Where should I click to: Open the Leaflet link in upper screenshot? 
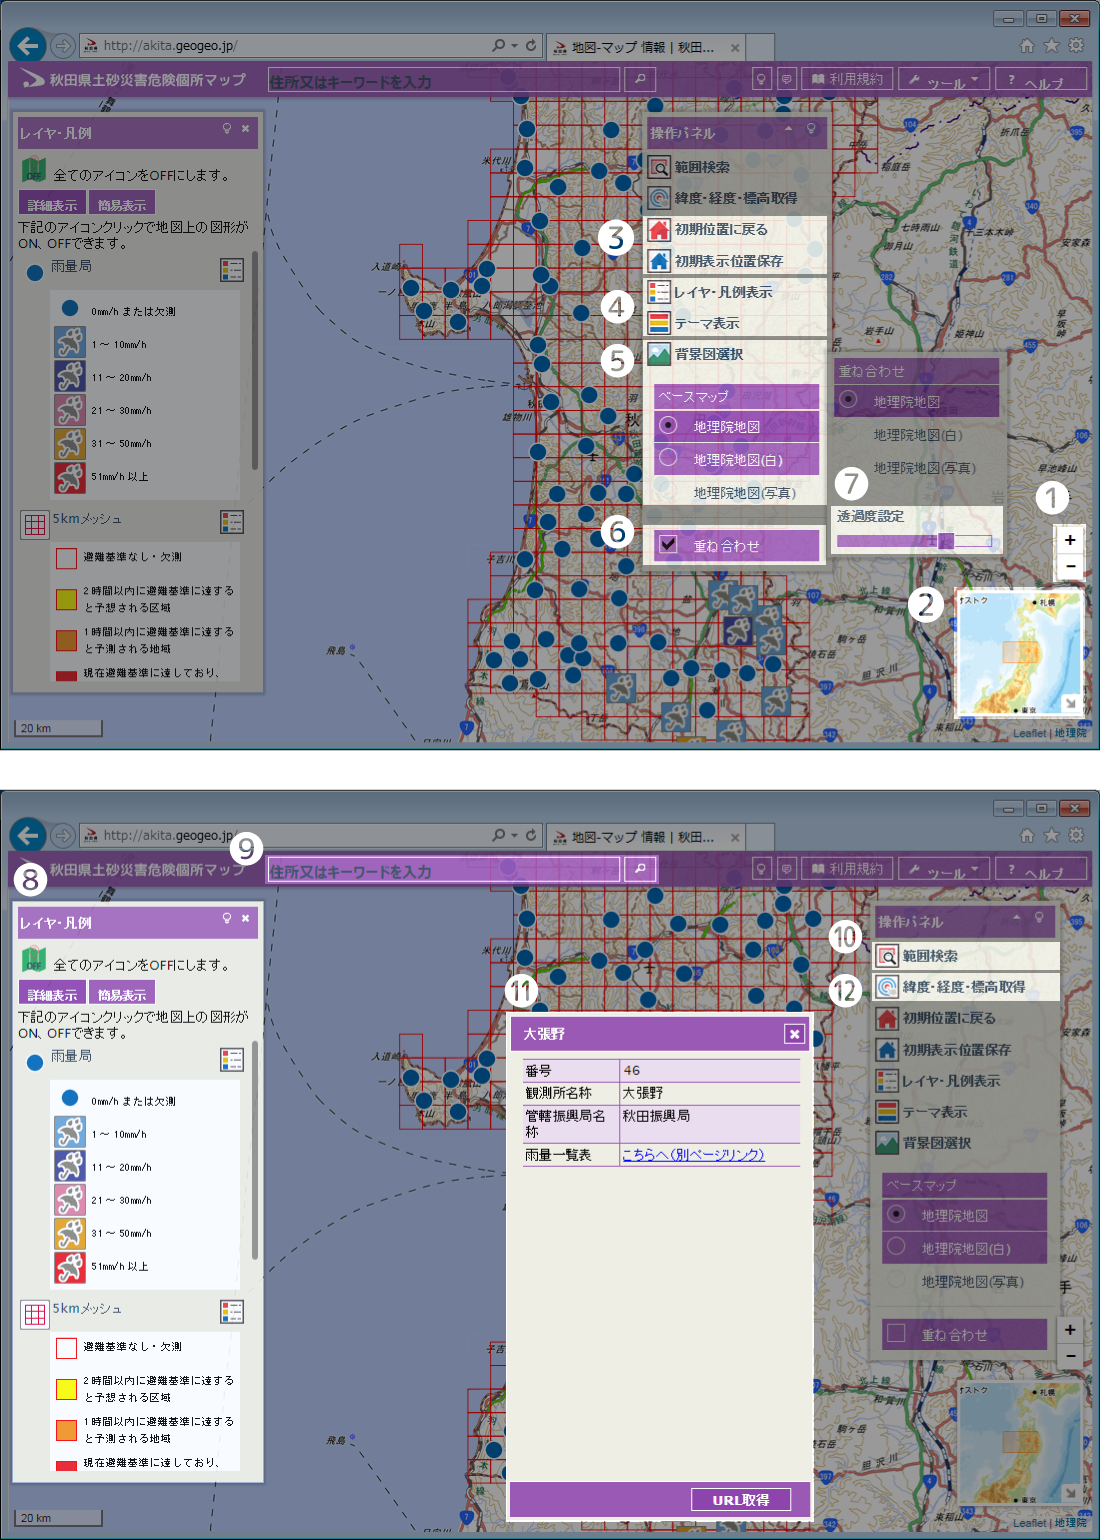[1029, 733]
